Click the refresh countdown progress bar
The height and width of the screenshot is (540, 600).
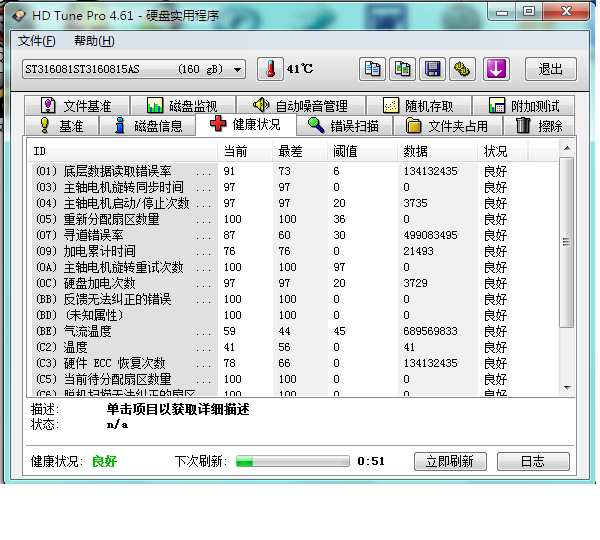click(x=293, y=461)
